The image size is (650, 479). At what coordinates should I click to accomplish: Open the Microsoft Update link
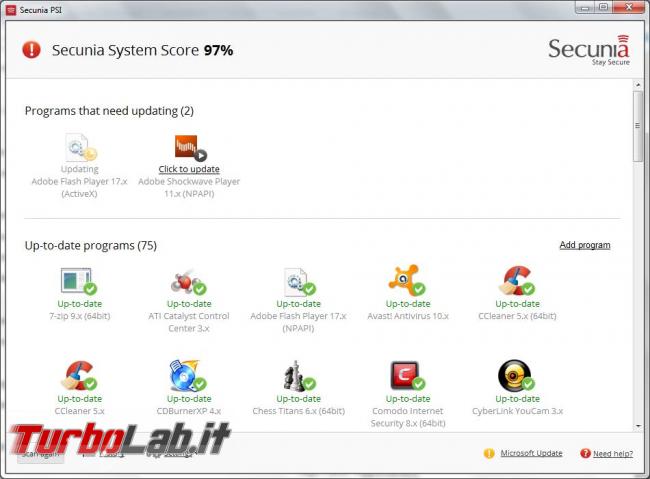pos(531,453)
